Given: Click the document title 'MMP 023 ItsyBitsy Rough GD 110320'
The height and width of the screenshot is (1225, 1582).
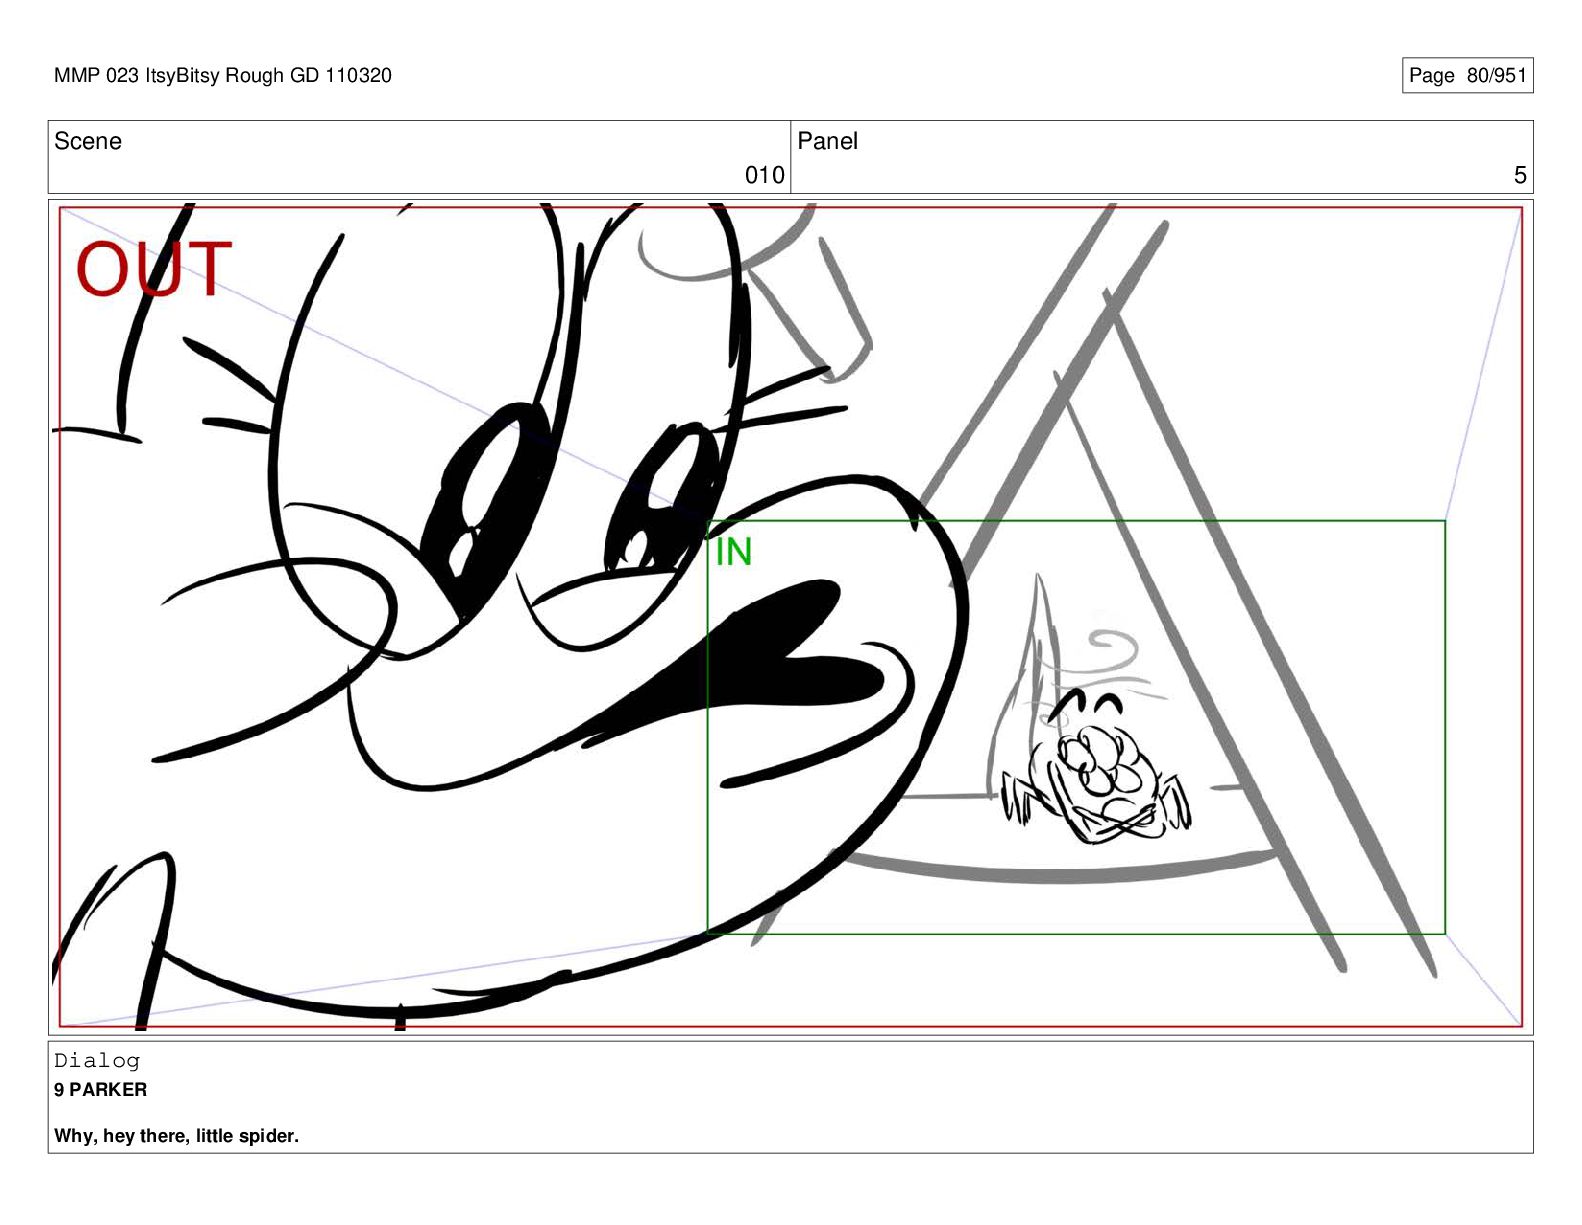Looking at the screenshot, I should click(x=223, y=76).
